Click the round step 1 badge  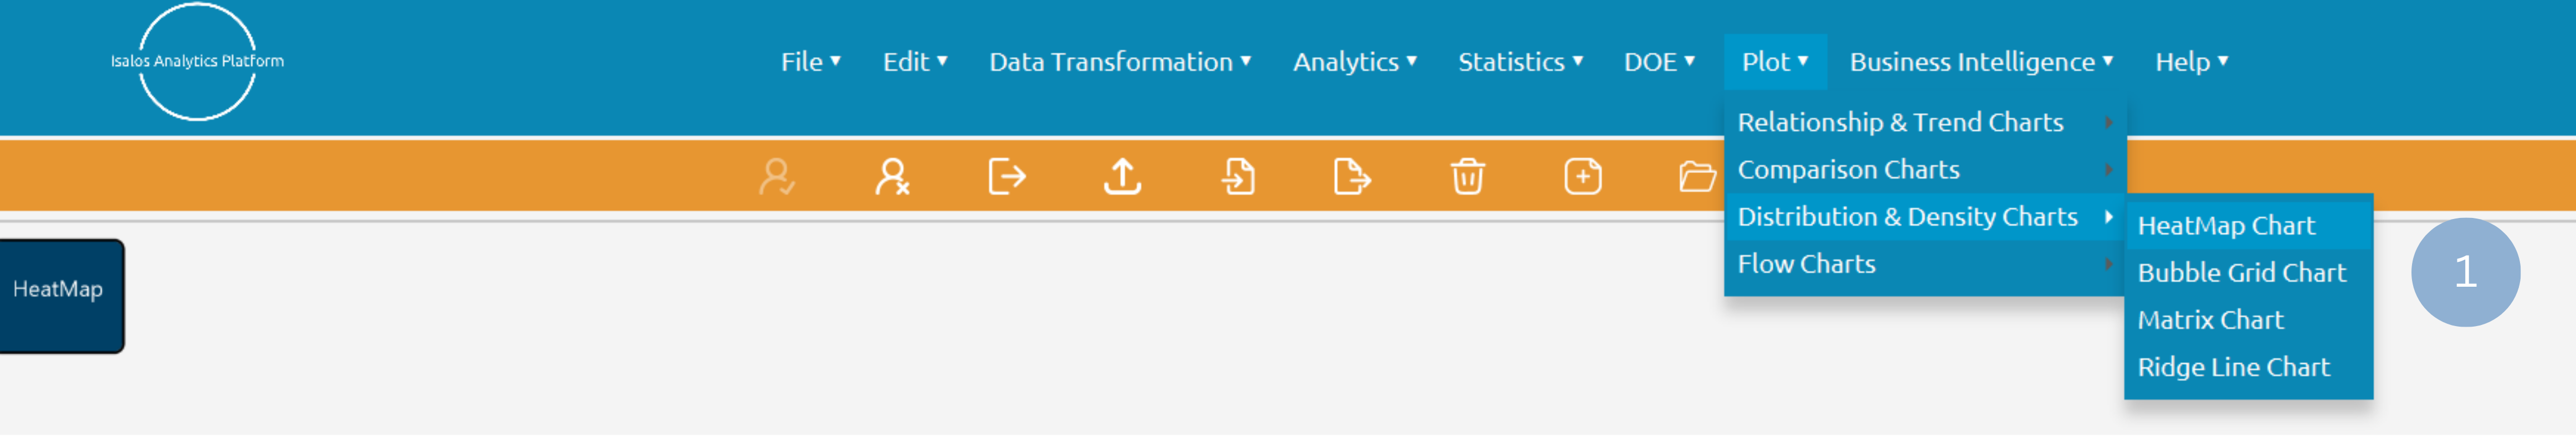pyautogui.click(x=2464, y=272)
